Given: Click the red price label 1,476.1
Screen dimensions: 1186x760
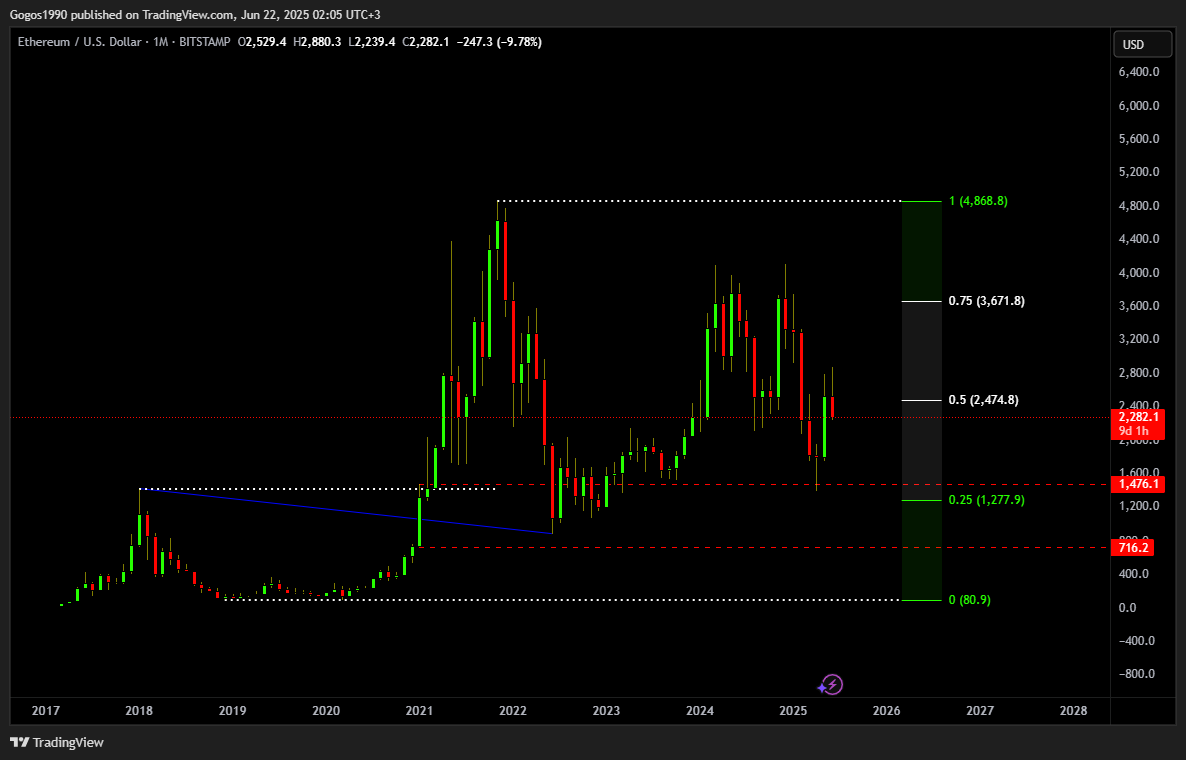Looking at the screenshot, I should [1138, 484].
